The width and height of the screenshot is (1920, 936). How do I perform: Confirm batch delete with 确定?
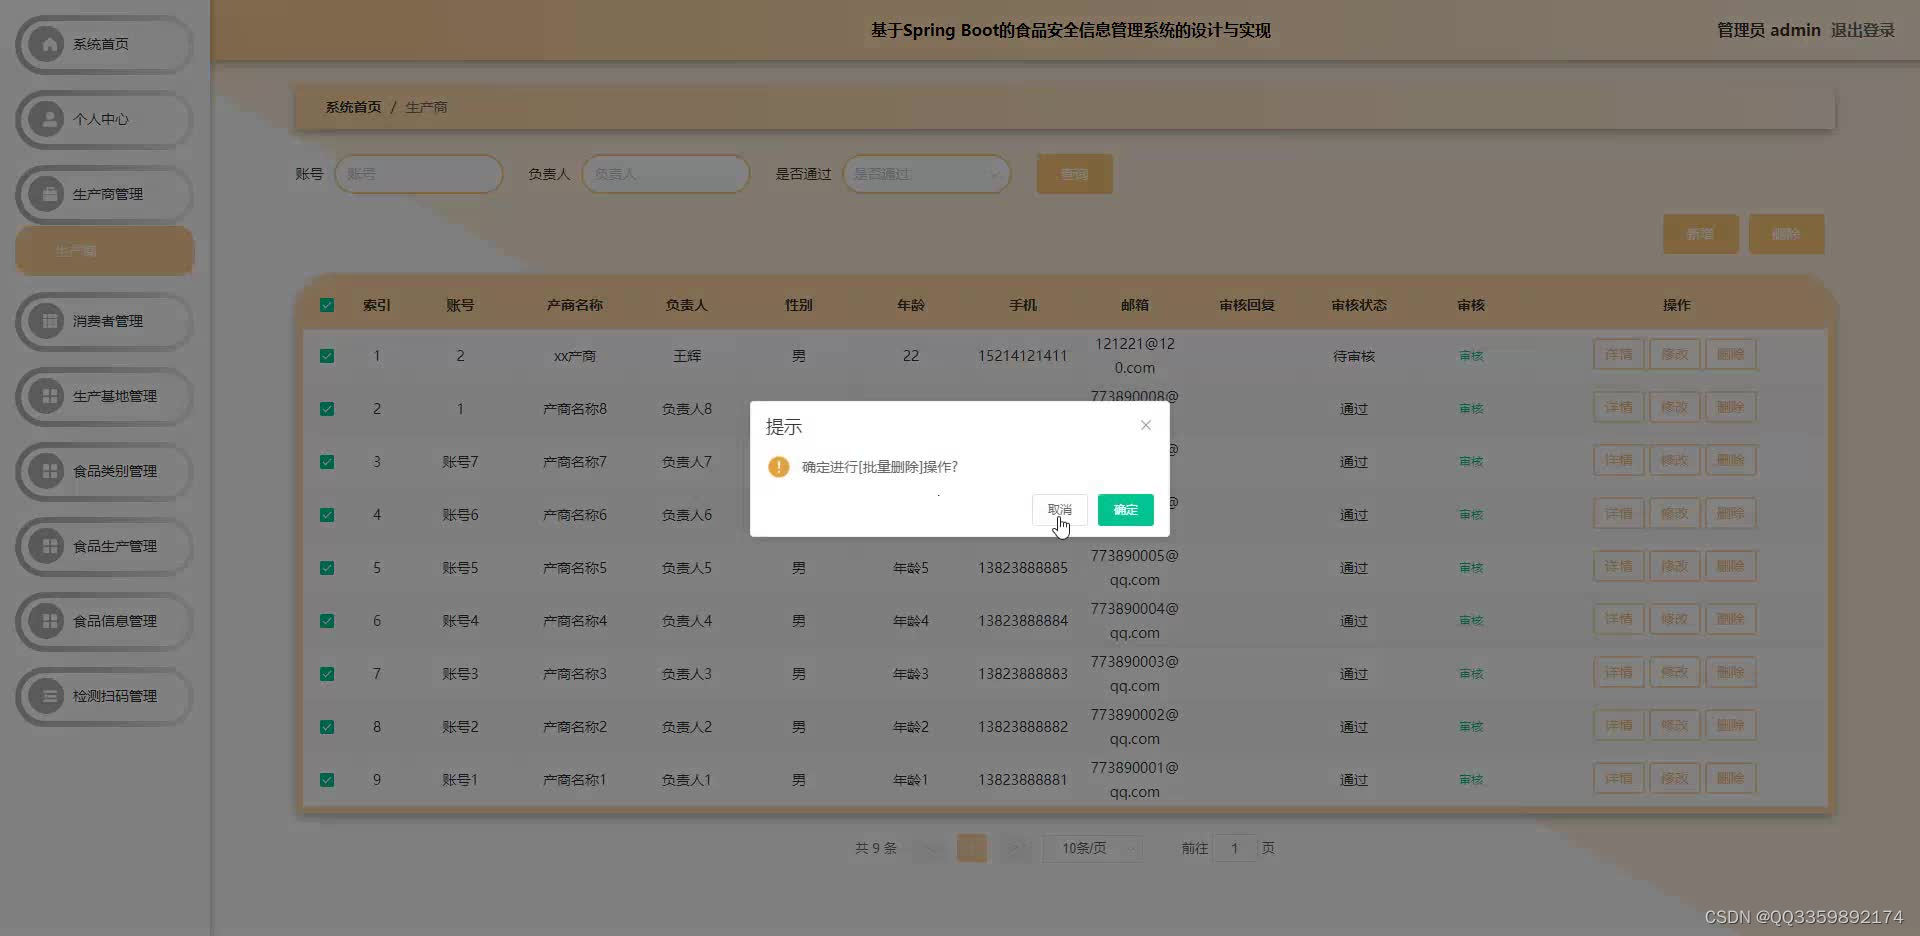click(1125, 510)
